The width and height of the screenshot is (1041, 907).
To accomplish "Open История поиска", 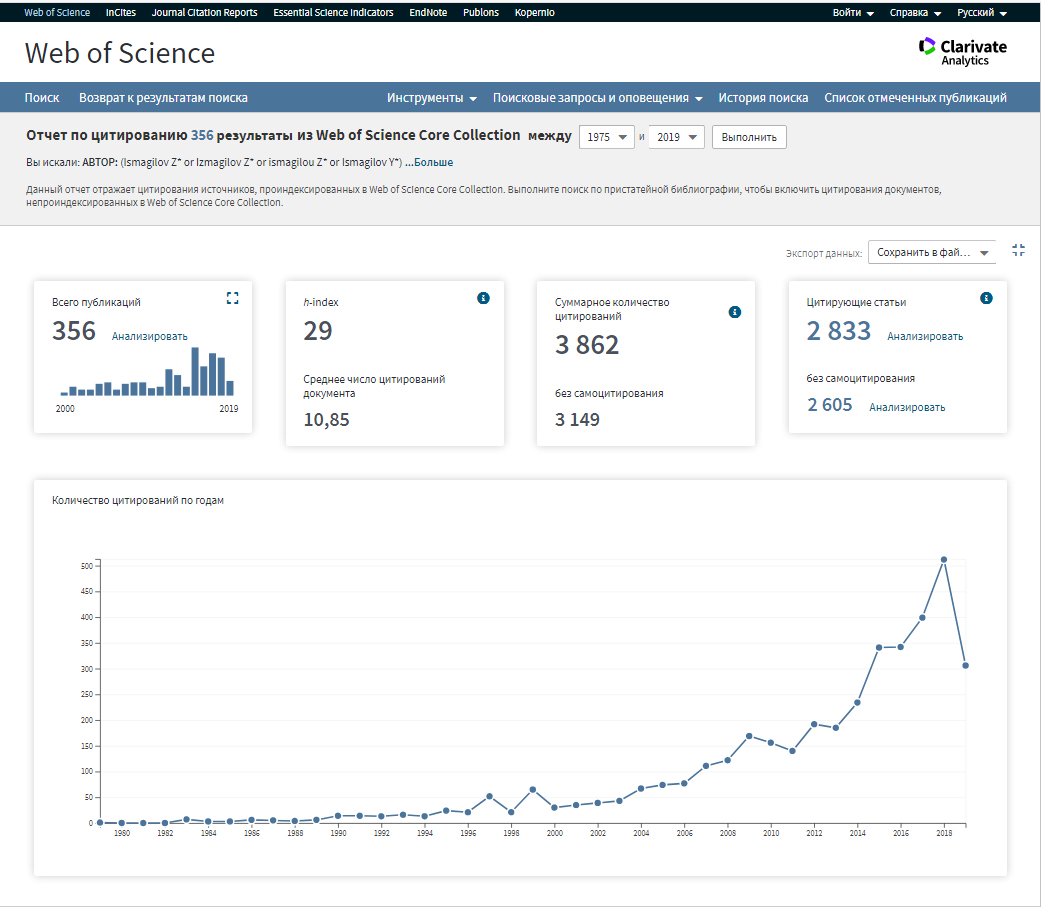I will 763,98.
